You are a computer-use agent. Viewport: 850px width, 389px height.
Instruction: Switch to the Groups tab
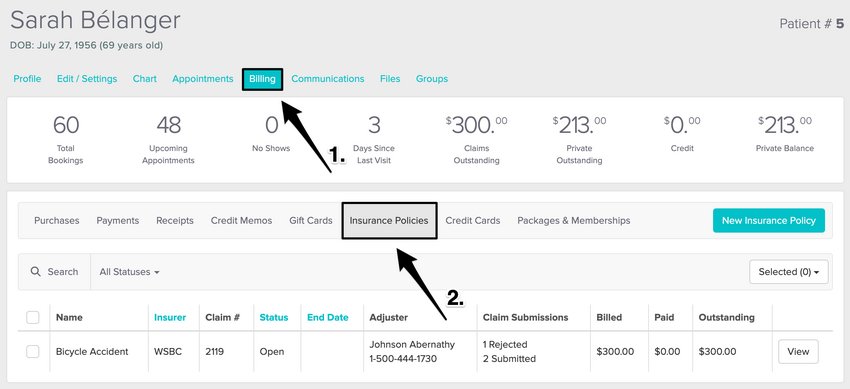pyautogui.click(x=432, y=79)
